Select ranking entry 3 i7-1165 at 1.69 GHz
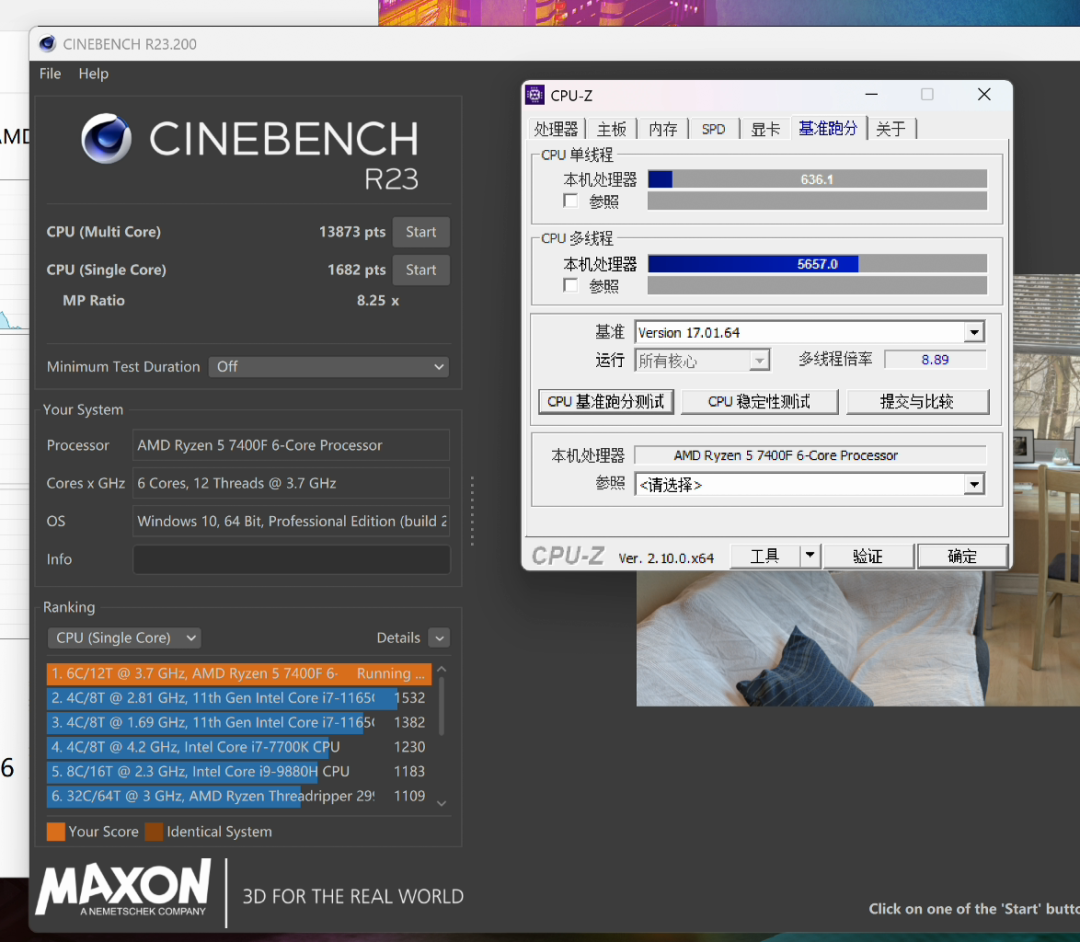Image resolution: width=1080 pixels, height=942 pixels. (239, 722)
